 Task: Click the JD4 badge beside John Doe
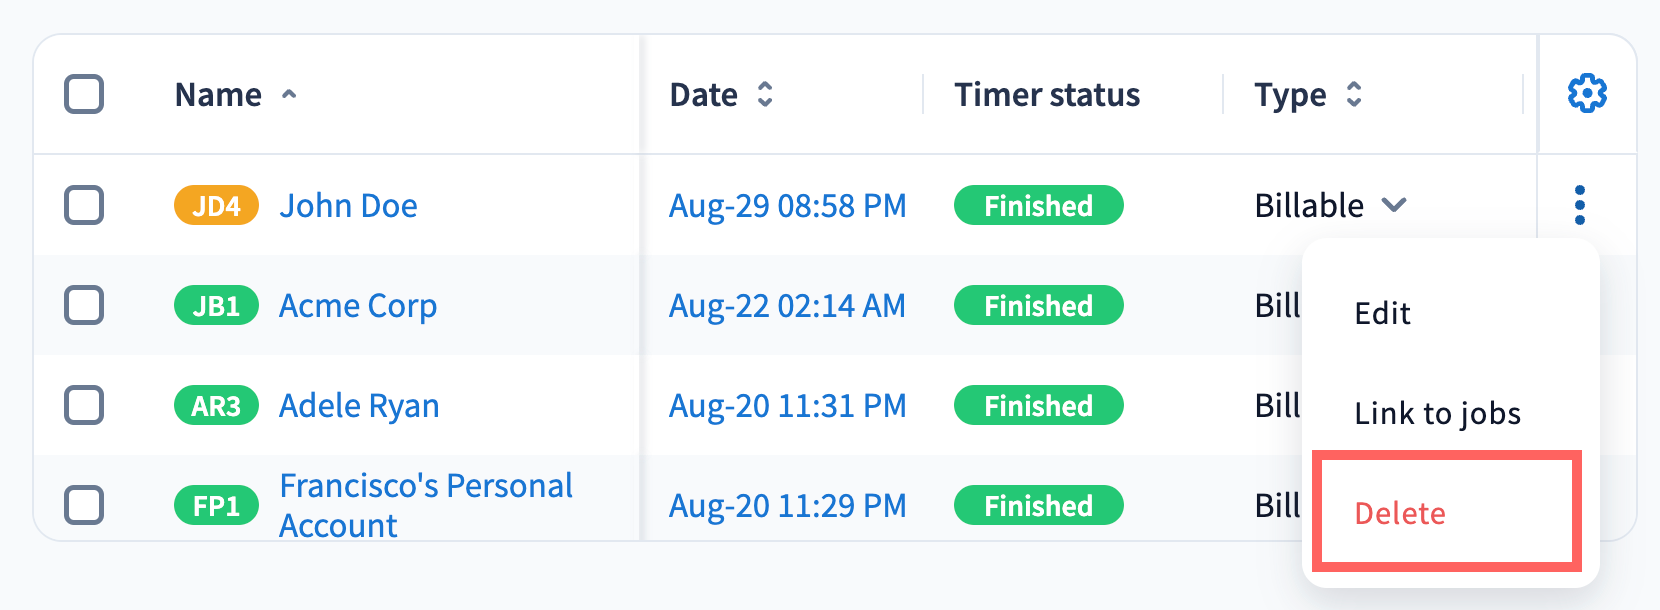pyautogui.click(x=216, y=206)
